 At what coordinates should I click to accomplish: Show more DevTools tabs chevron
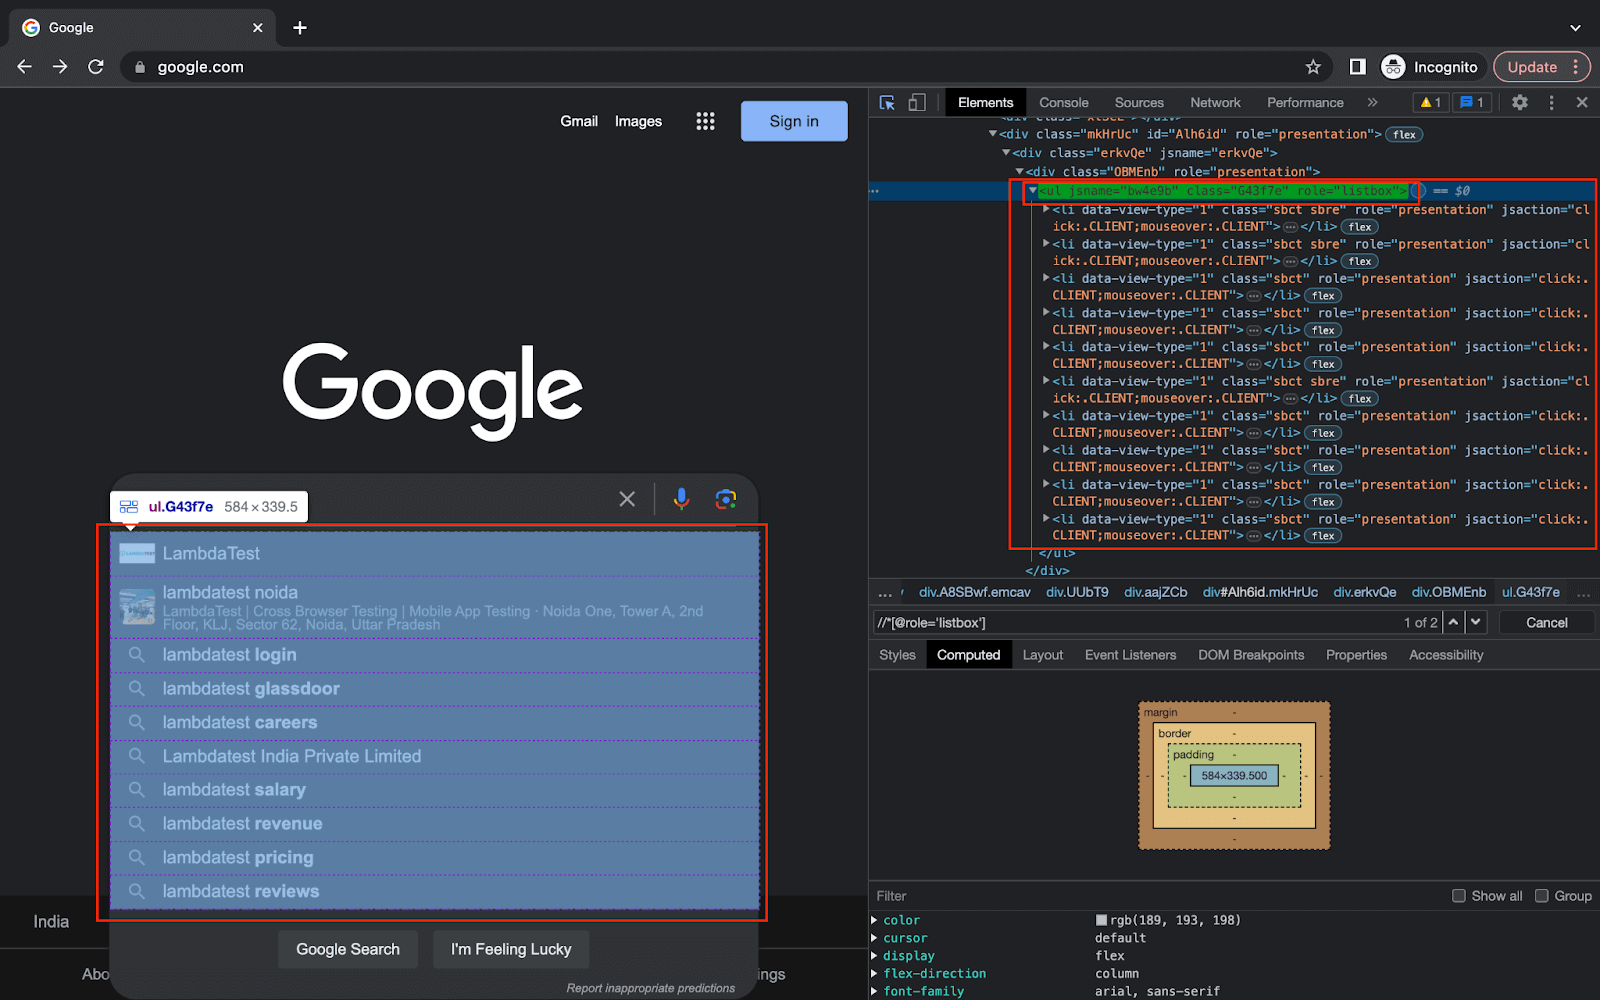1372,103
